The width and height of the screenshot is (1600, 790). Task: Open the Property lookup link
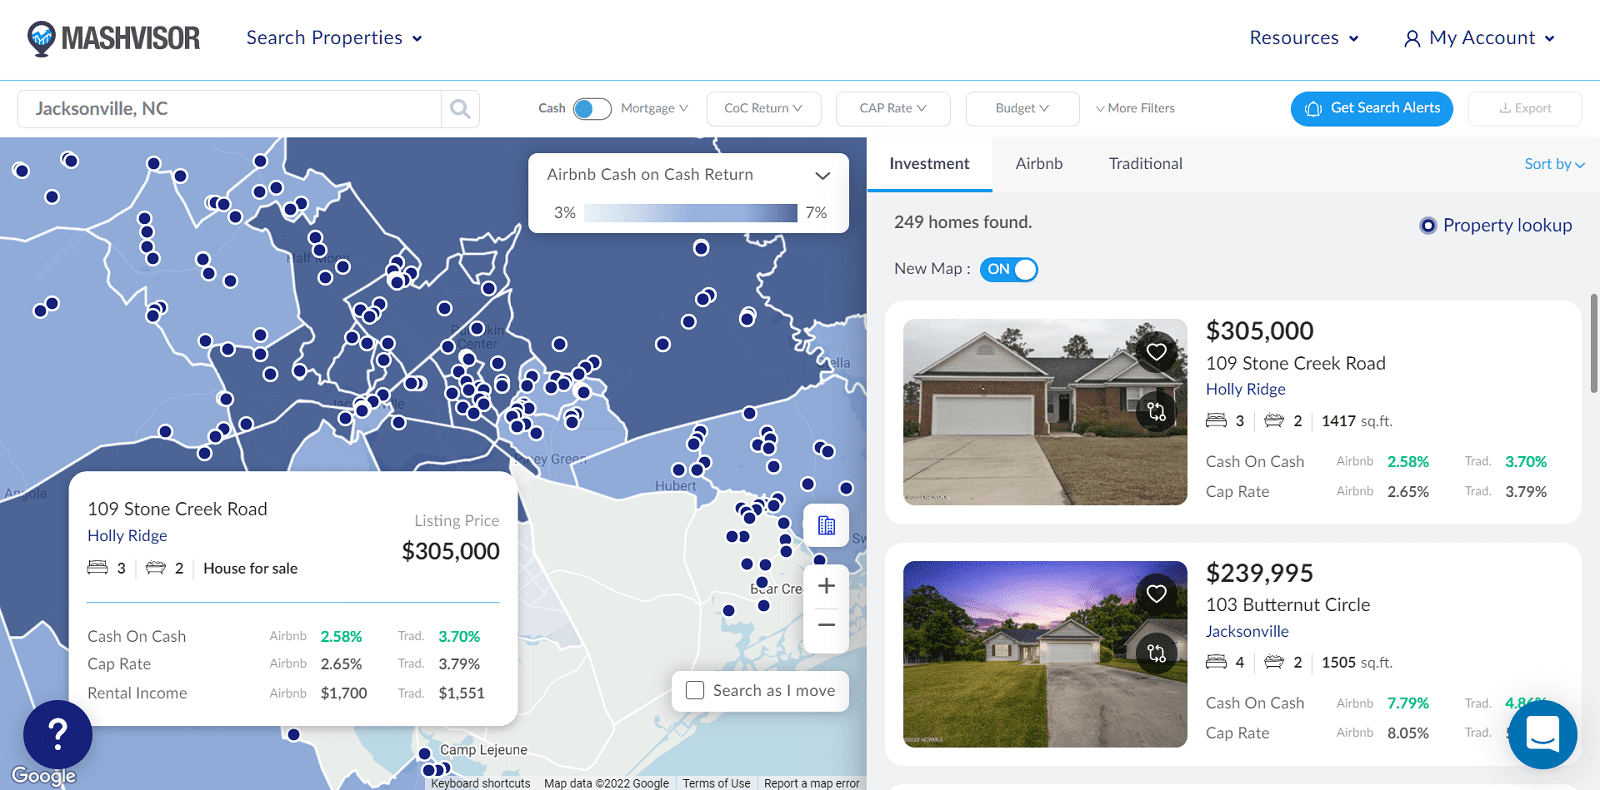[1506, 226]
